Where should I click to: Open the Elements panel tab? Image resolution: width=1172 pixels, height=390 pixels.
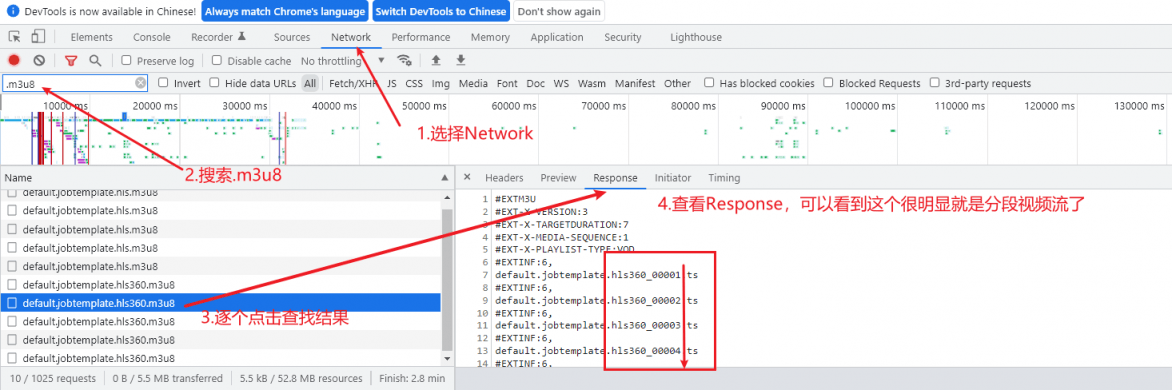(91, 37)
